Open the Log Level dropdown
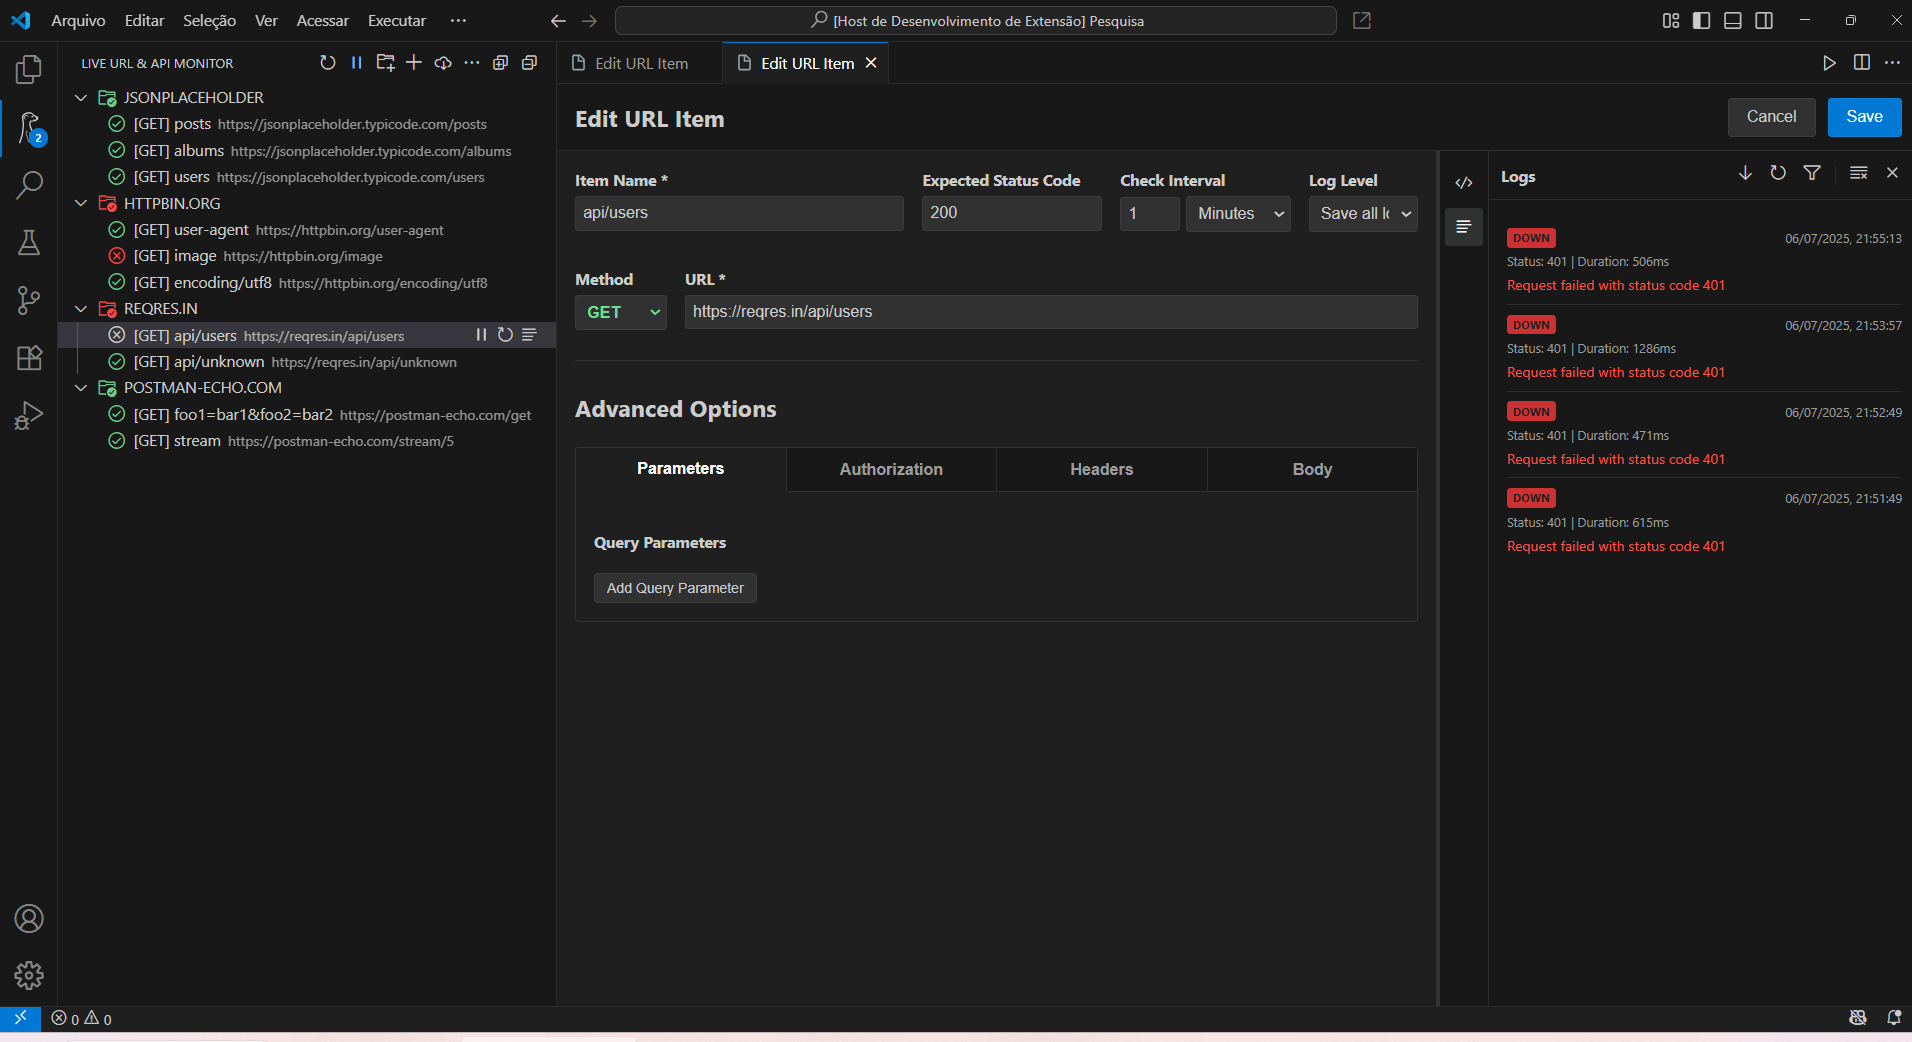 pyautogui.click(x=1362, y=213)
